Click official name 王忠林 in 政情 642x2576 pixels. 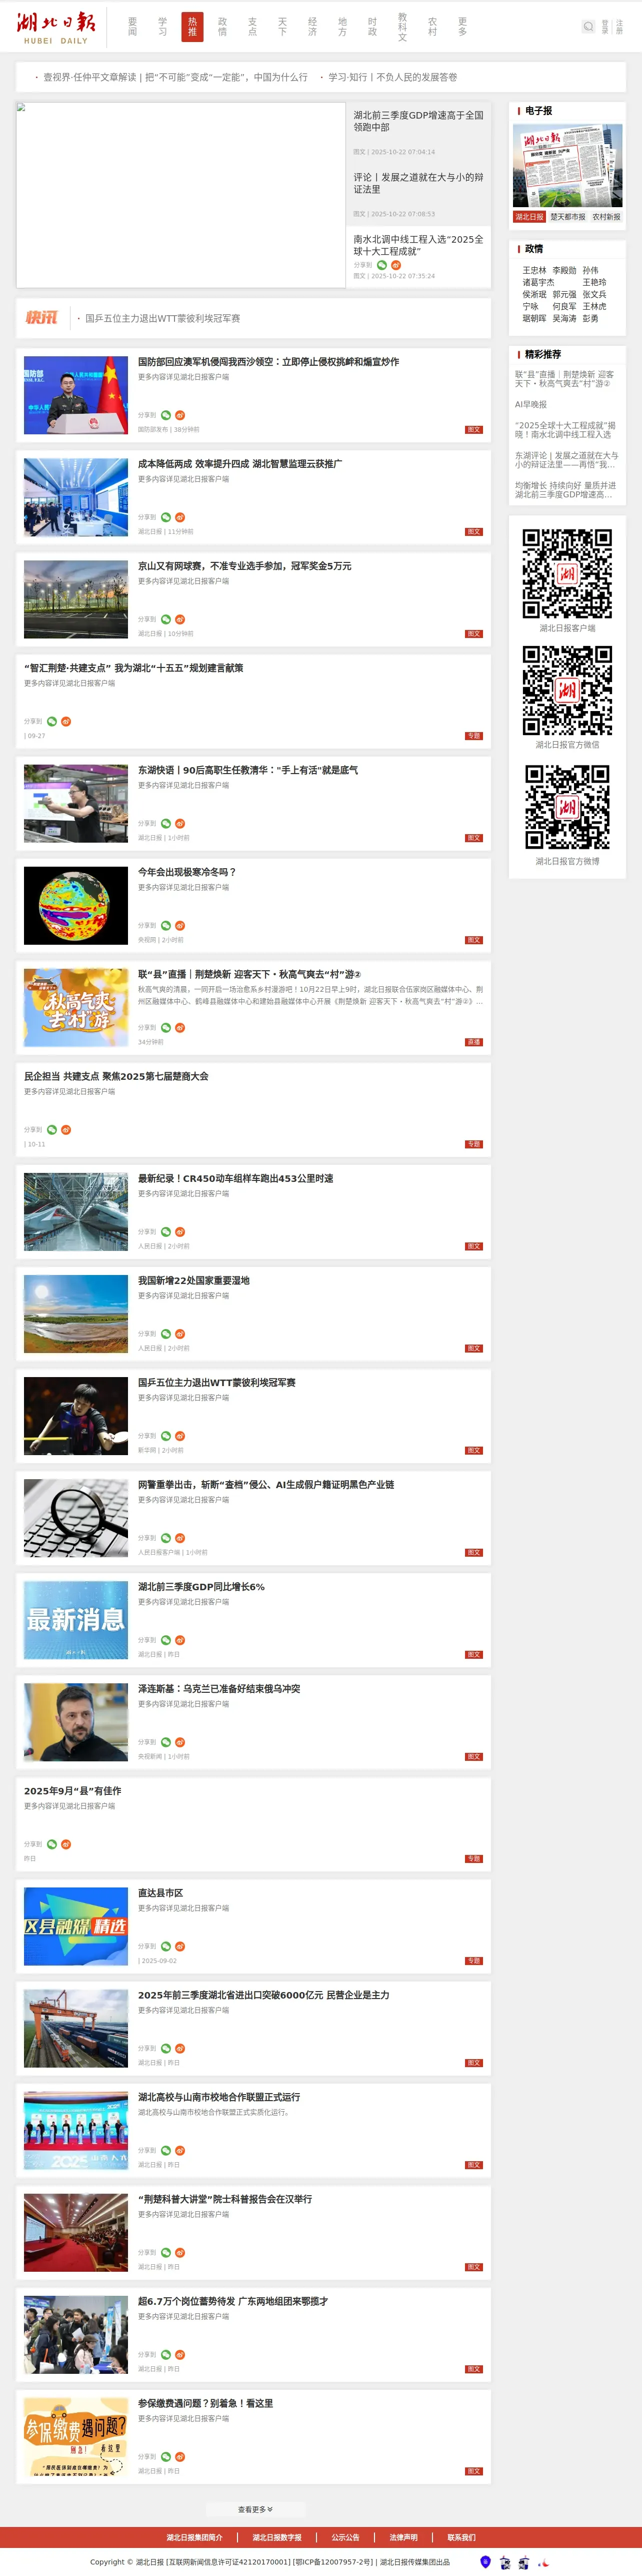pos(534,270)
